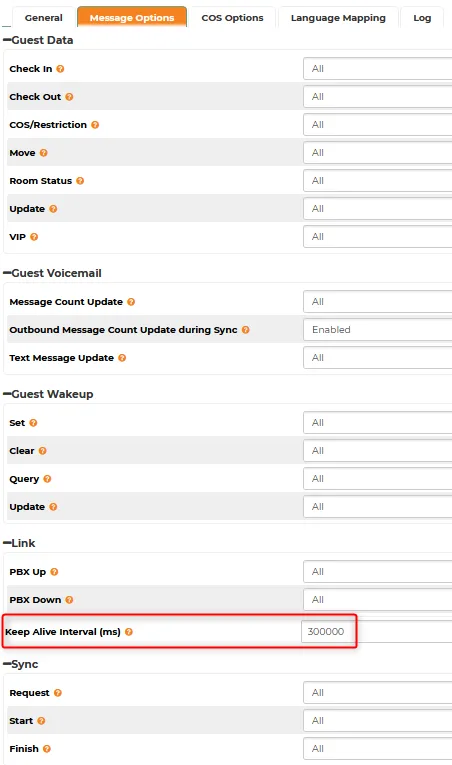Open the Language Mapping tab
Screen dimensions: 452x765
pos(338,18)
